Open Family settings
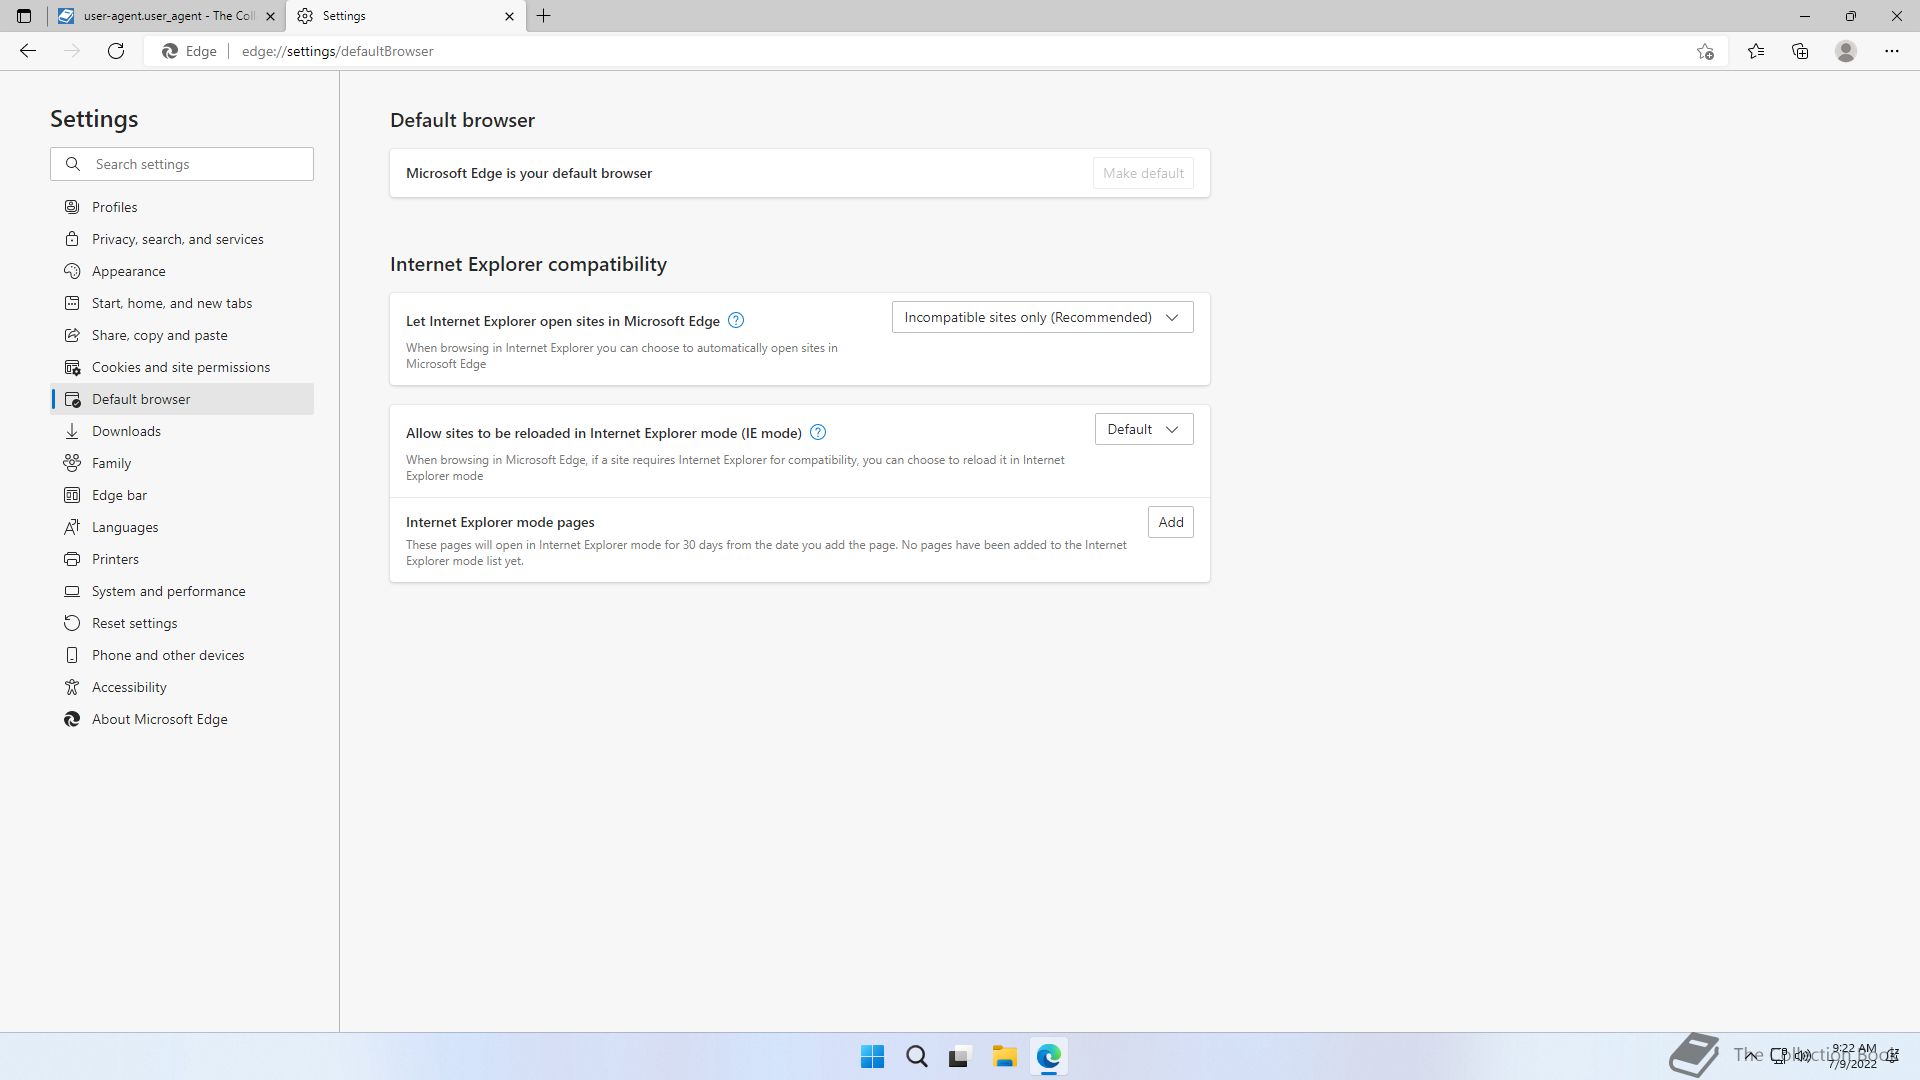This screenshot has height=1080, width=1920. pos(182,463)
